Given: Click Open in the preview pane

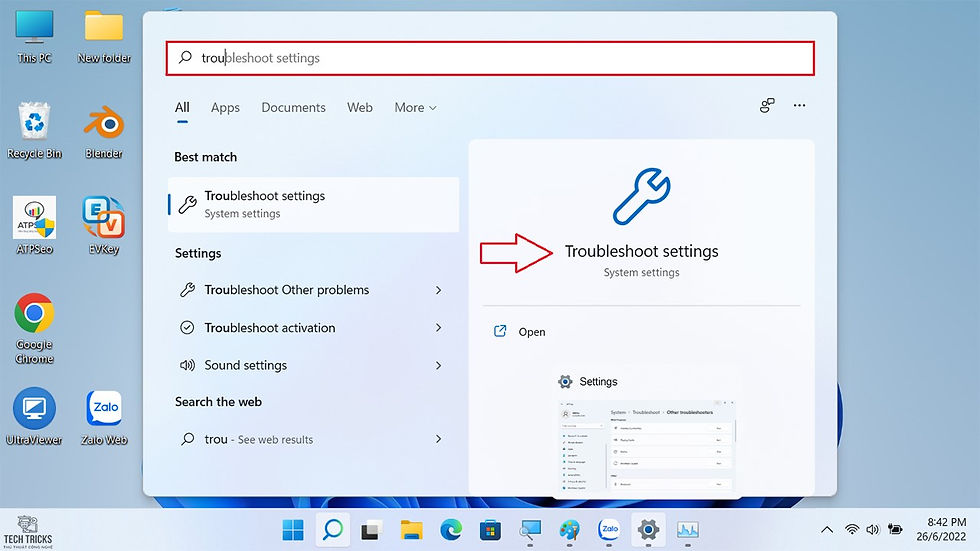Looking at the screenshot, I should 532,332.
